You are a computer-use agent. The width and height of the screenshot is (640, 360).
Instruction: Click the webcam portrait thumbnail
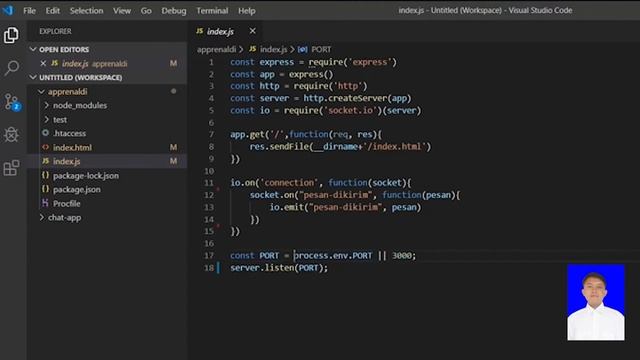(x=596, y=302)
